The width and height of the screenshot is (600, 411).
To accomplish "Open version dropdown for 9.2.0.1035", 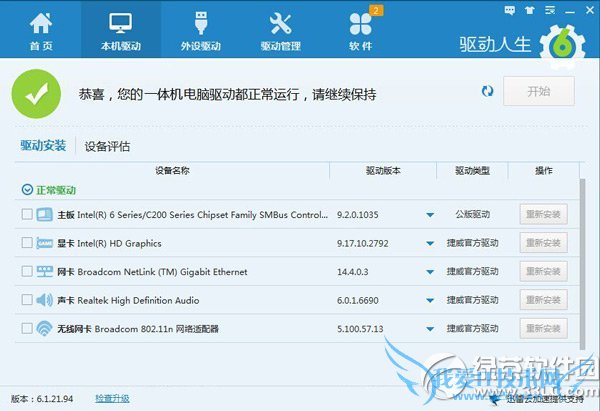I will pos(430,215).
